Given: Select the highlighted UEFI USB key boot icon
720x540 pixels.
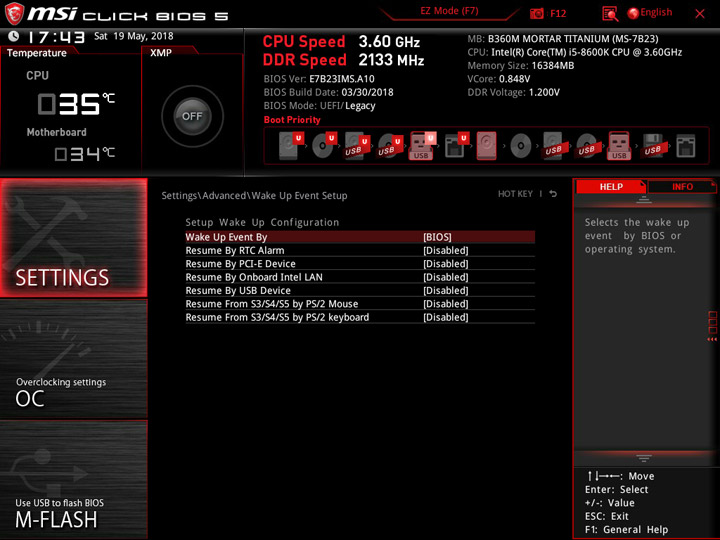Looking at the screenshot, I should tap(422, 146).
